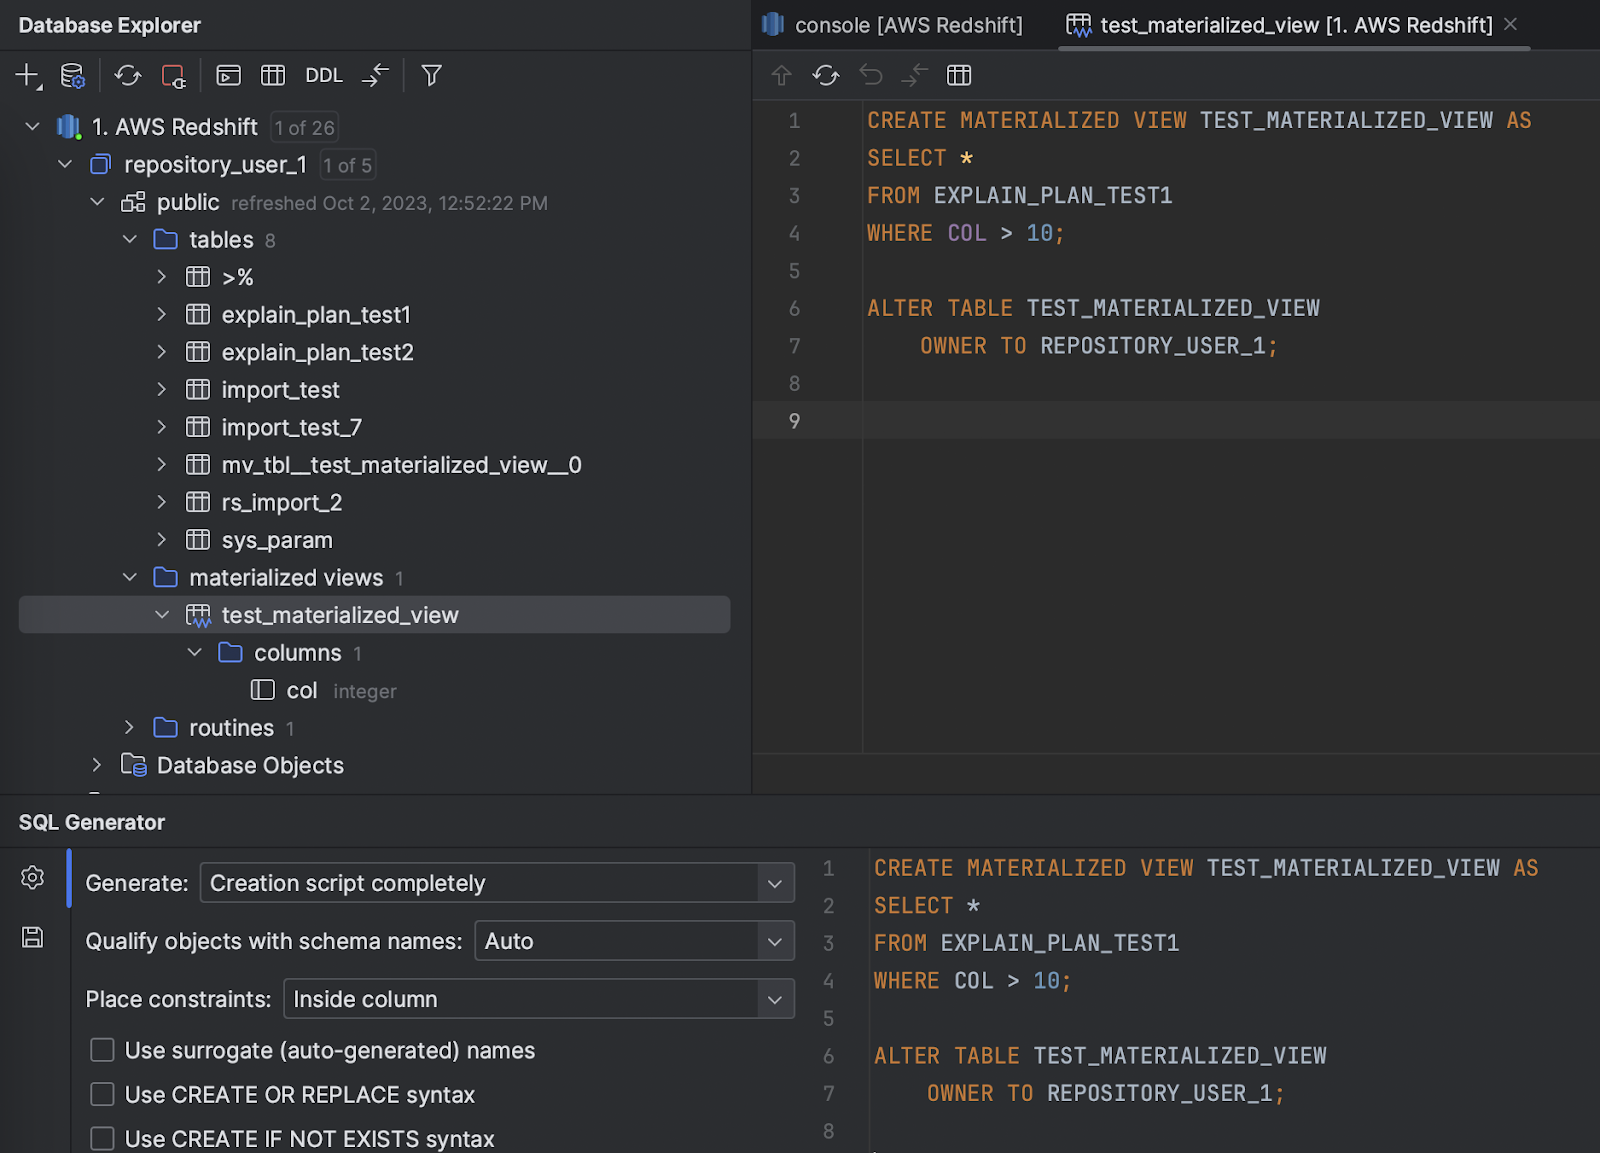Enable Use CREATE OR REPLACE syntax

click(102, 1094)
